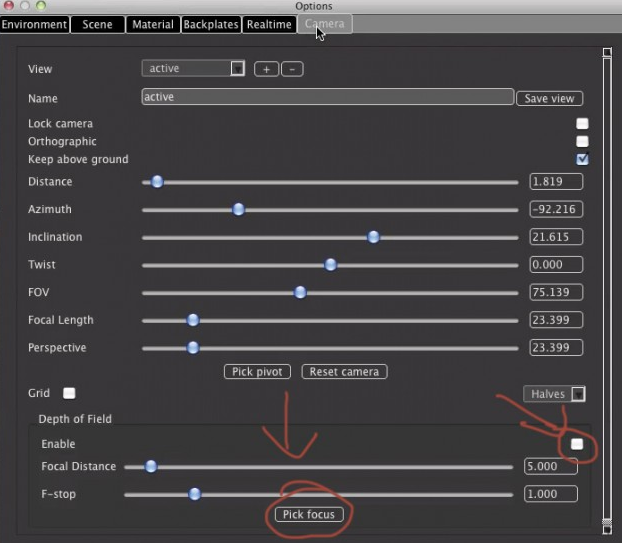The height and width of the screenshot is (543, 622).
Task: Toggle the Orthographic checkbox
Action: point(582,142)
